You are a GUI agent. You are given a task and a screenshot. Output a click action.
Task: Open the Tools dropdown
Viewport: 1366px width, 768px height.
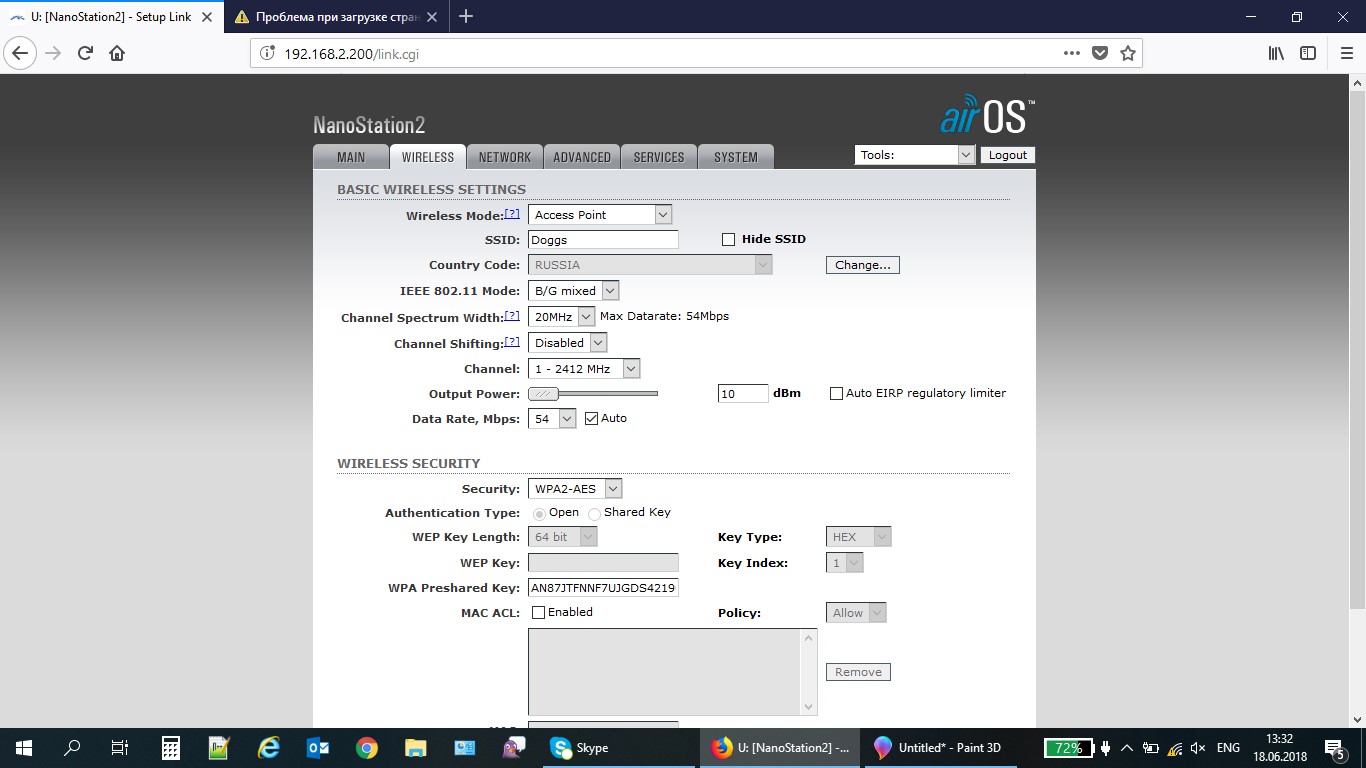[x=914, y=155]
